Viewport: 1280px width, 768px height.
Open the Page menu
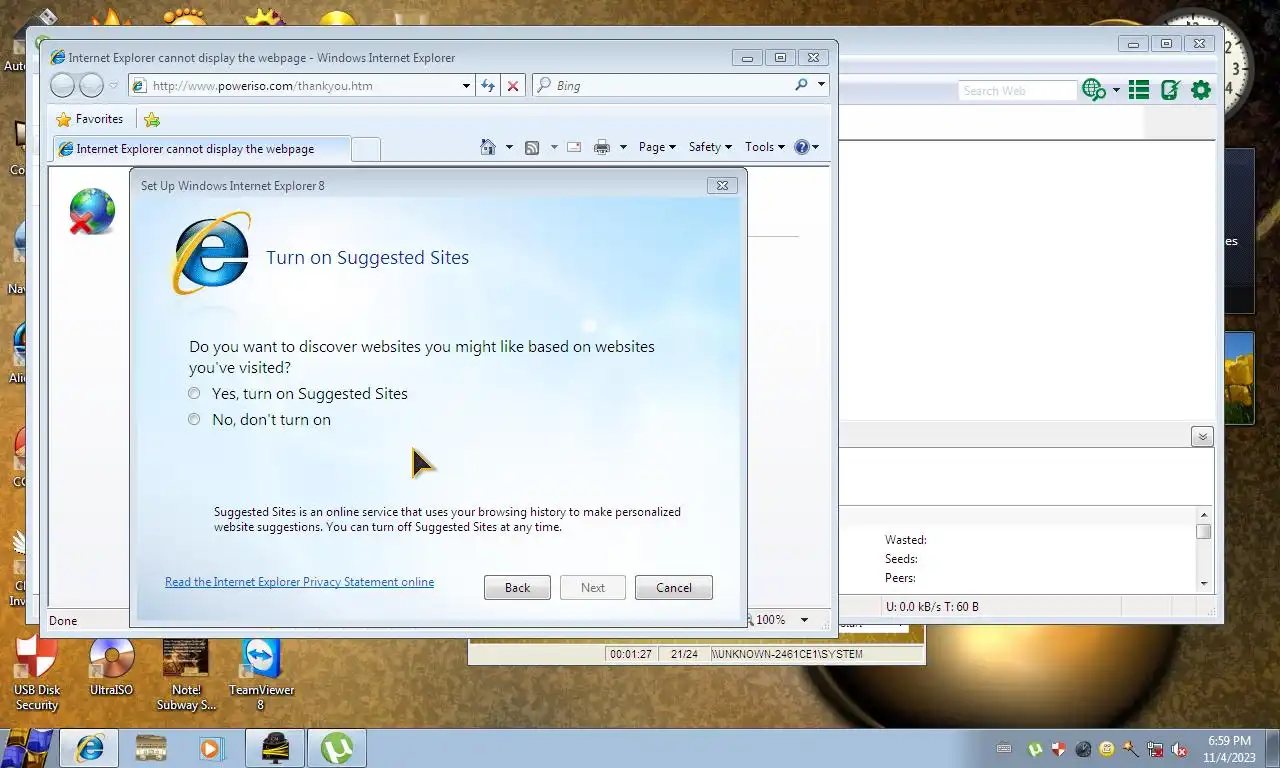(x=657, y=147)
